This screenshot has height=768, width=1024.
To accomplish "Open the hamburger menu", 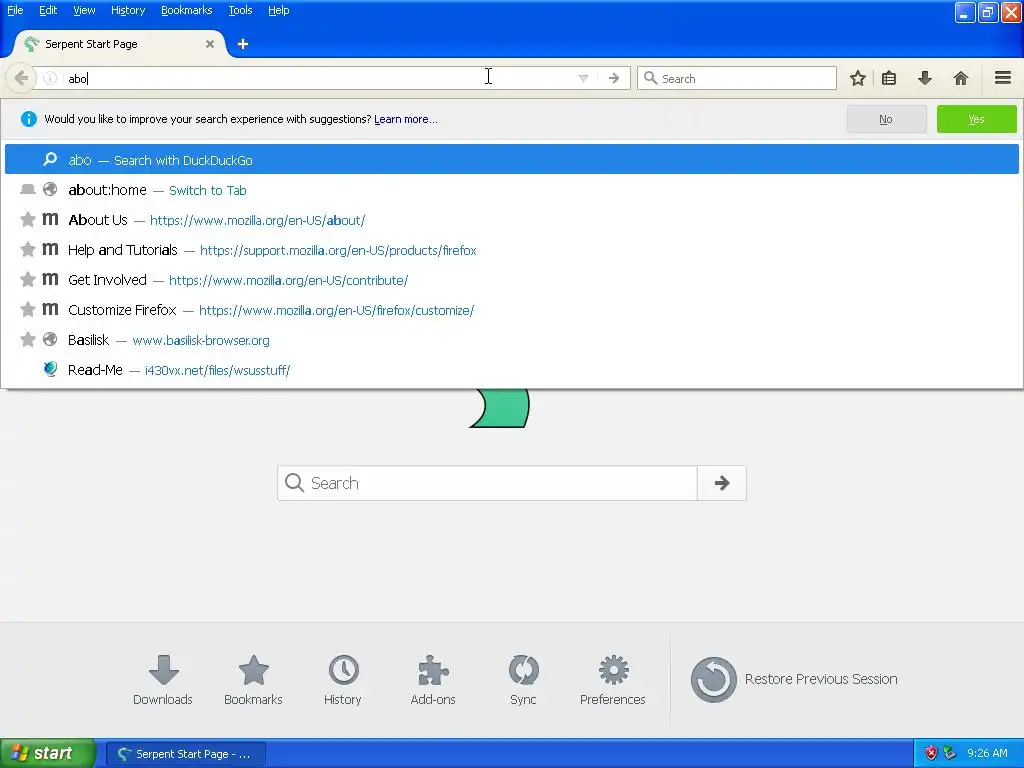I will 1003,78.
